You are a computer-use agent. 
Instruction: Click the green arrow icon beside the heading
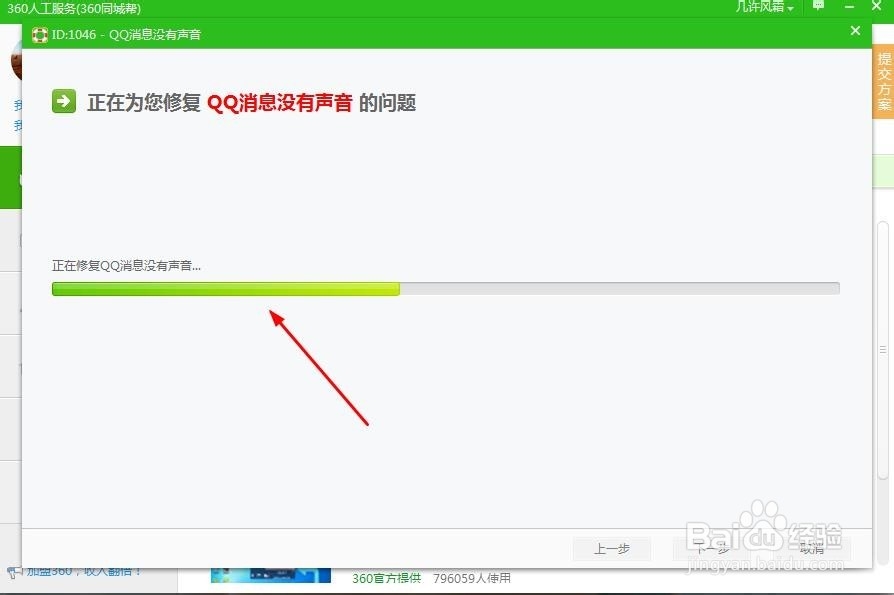click(64, 101)
